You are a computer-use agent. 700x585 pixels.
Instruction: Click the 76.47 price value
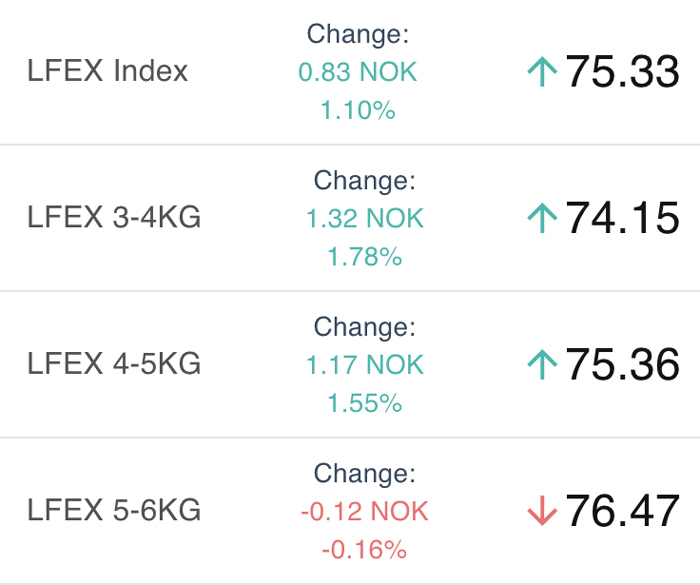point(622,511)
